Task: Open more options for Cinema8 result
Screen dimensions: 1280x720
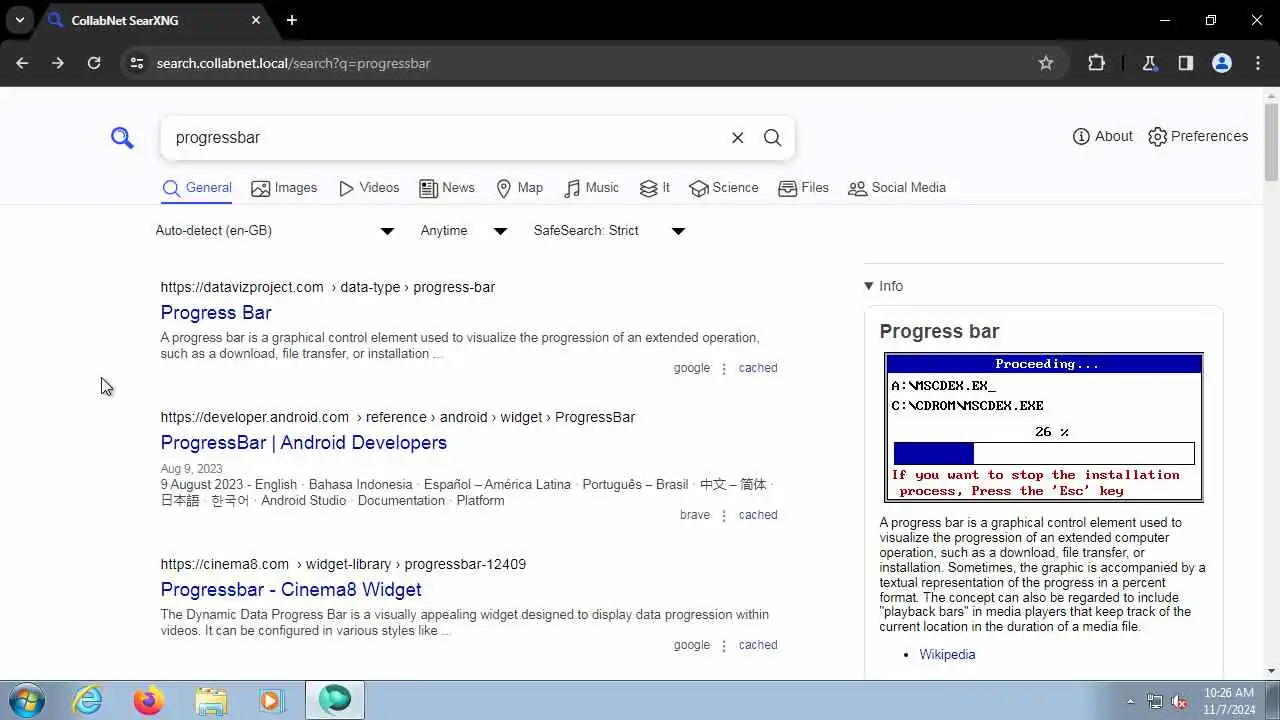Action: [x=724, y=645]
